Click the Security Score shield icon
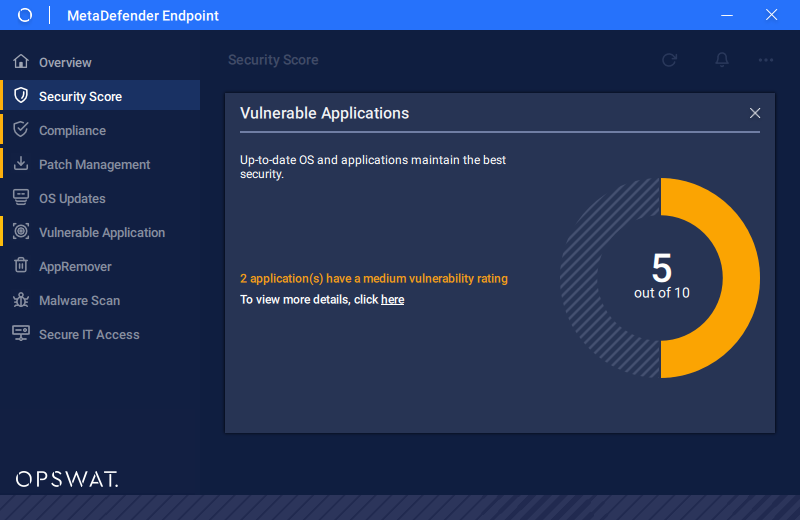Image resolution: width=800 pixels, height=520 pixels. coord(21,95)
